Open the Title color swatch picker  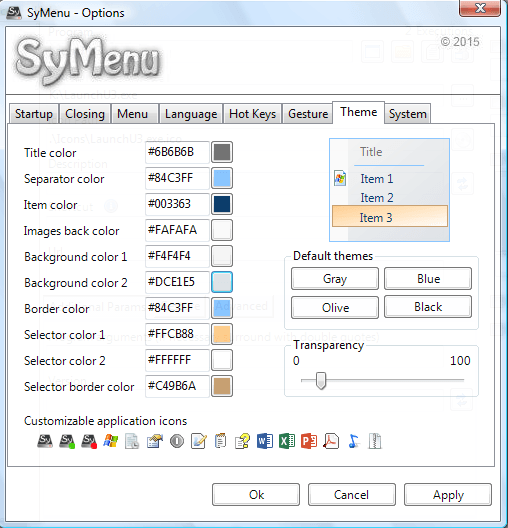tap(222, 152)
